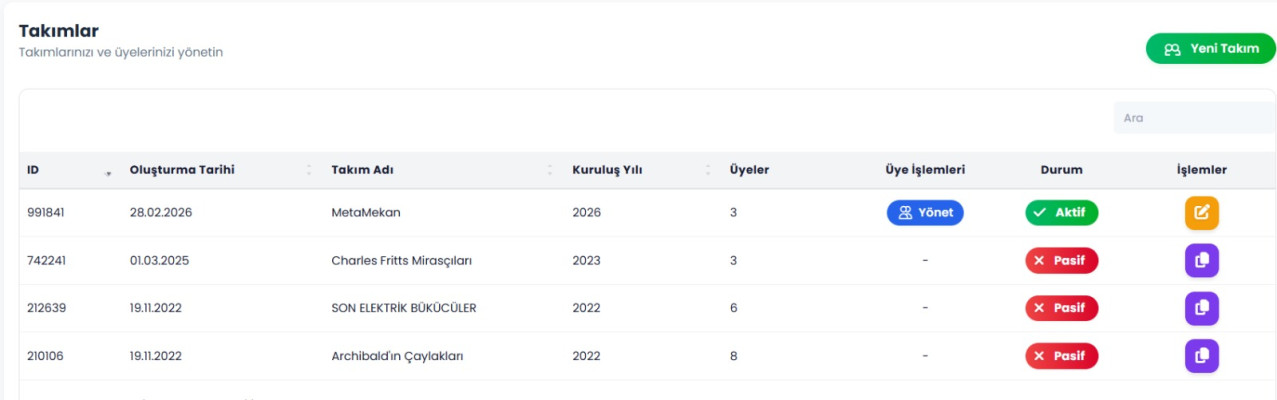Sort by Kuruluş Yılı column header
The width and height of the screenshot is (1277, 400).
pos(607,170)
